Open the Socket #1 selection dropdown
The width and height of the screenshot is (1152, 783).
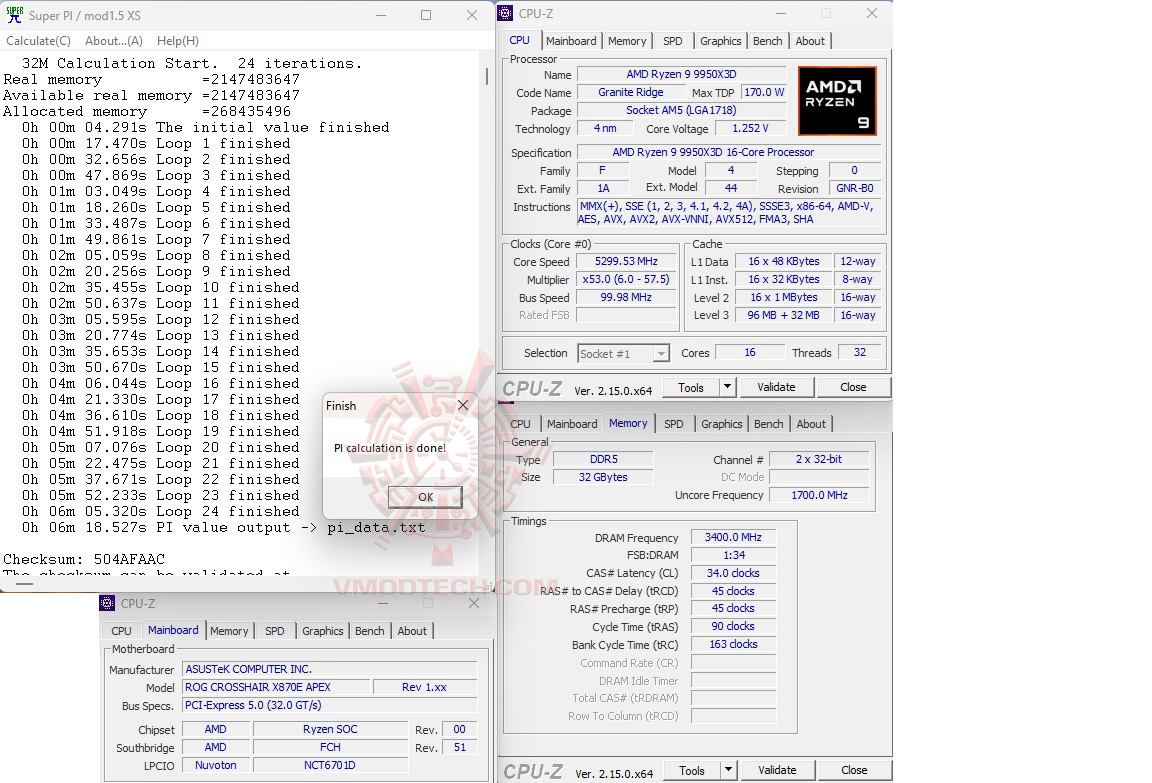coord(659,353)
